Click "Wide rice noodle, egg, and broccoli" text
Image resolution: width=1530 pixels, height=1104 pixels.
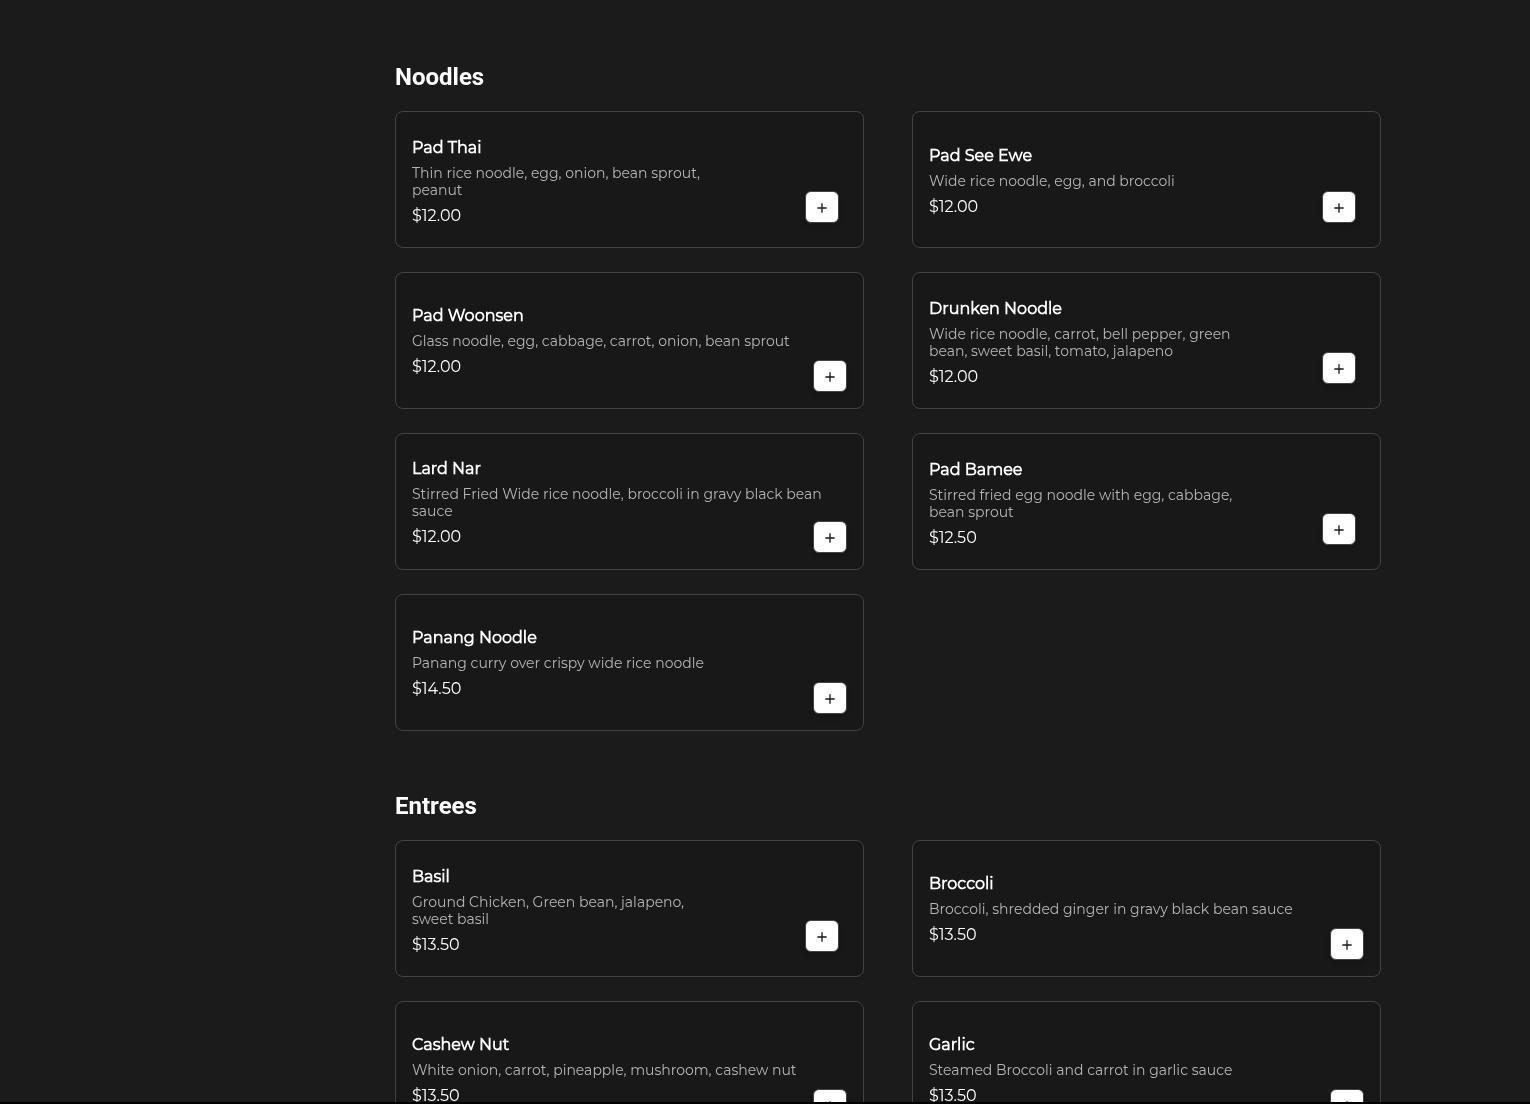1051,181
